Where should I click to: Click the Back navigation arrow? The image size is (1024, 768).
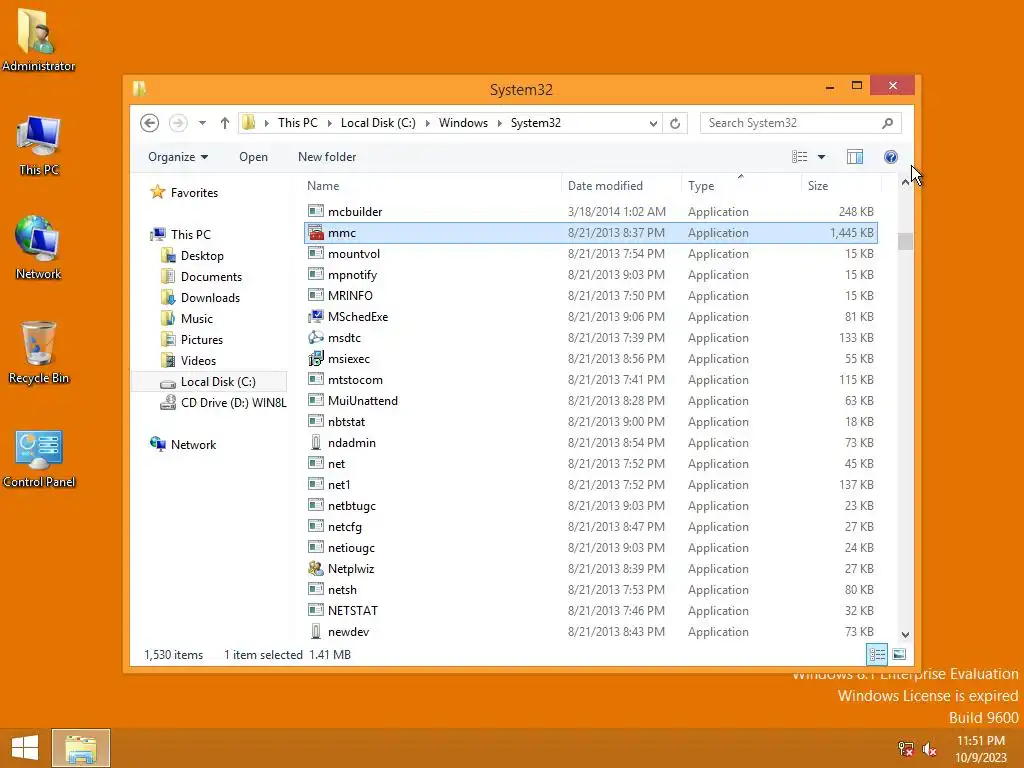(x=150, y=123)
